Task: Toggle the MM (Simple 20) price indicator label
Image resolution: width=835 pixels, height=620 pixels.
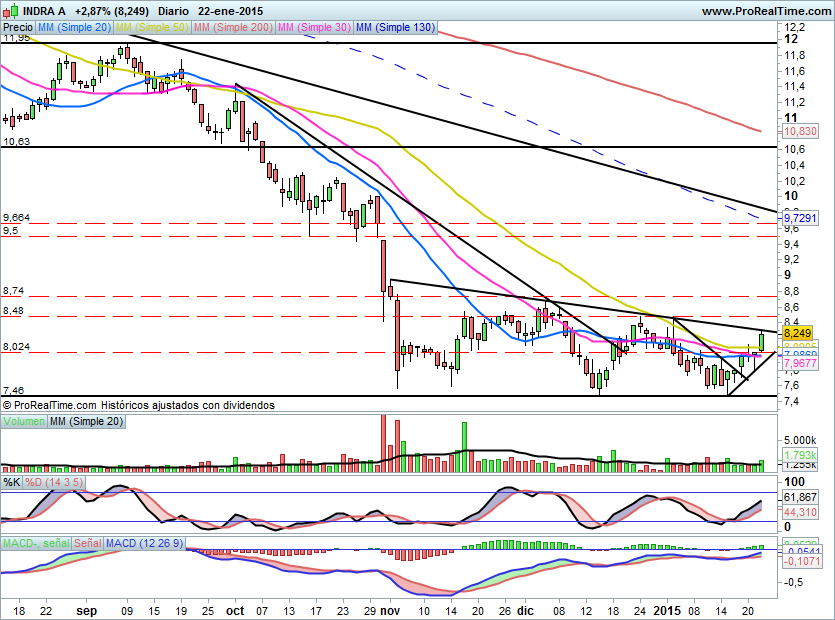Action: [x=75, y=28]
